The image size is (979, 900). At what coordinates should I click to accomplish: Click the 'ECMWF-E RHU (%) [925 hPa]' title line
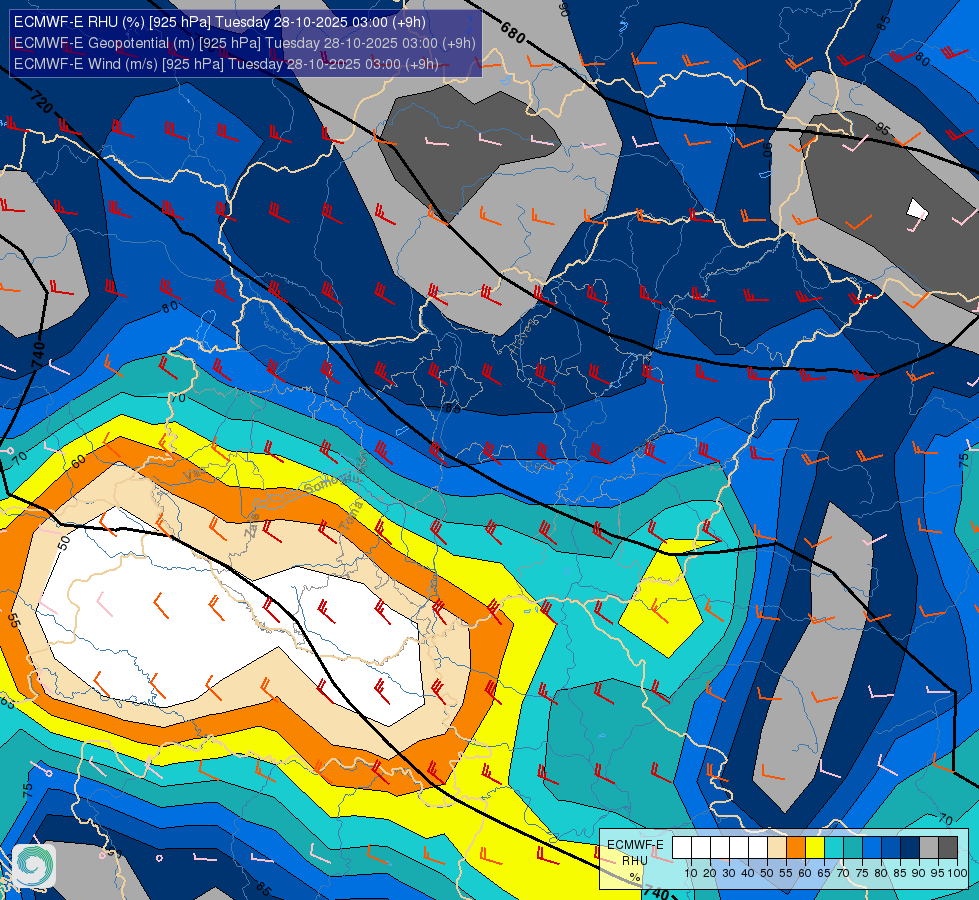220,22
